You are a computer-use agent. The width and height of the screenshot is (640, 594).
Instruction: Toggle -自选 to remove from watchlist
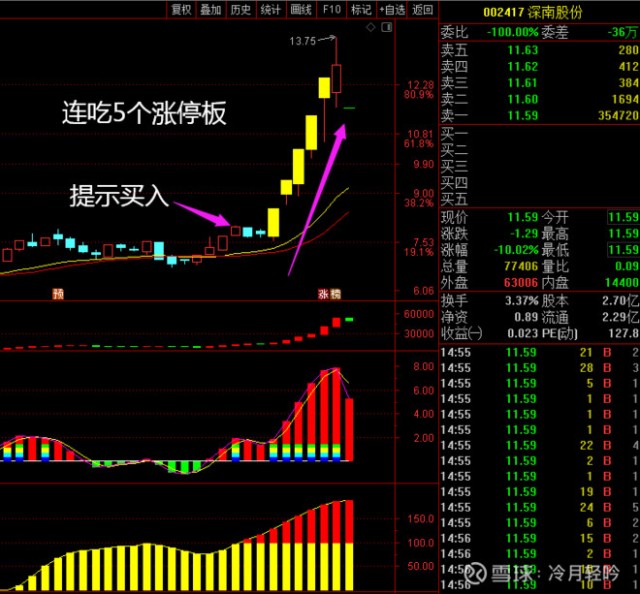click(x=392, y=10)
